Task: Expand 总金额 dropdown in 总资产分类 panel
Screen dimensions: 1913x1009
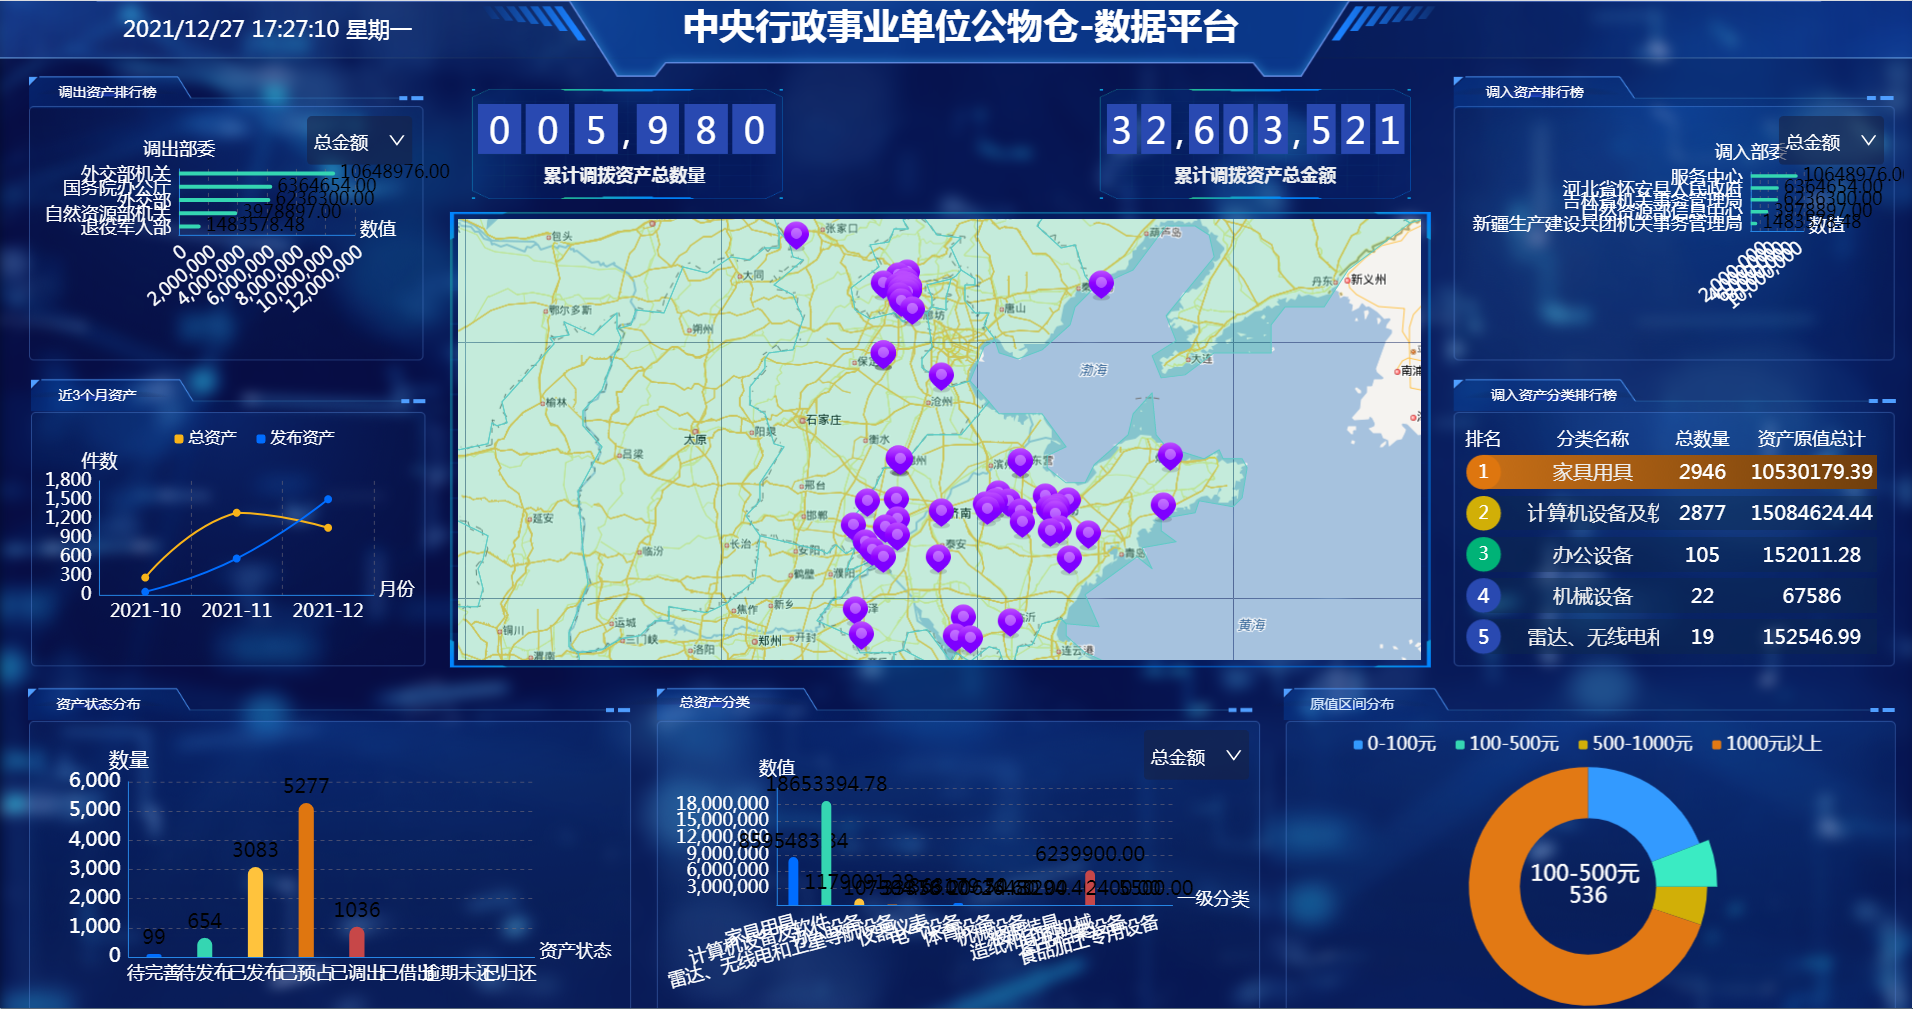Action: [1196, 757]
